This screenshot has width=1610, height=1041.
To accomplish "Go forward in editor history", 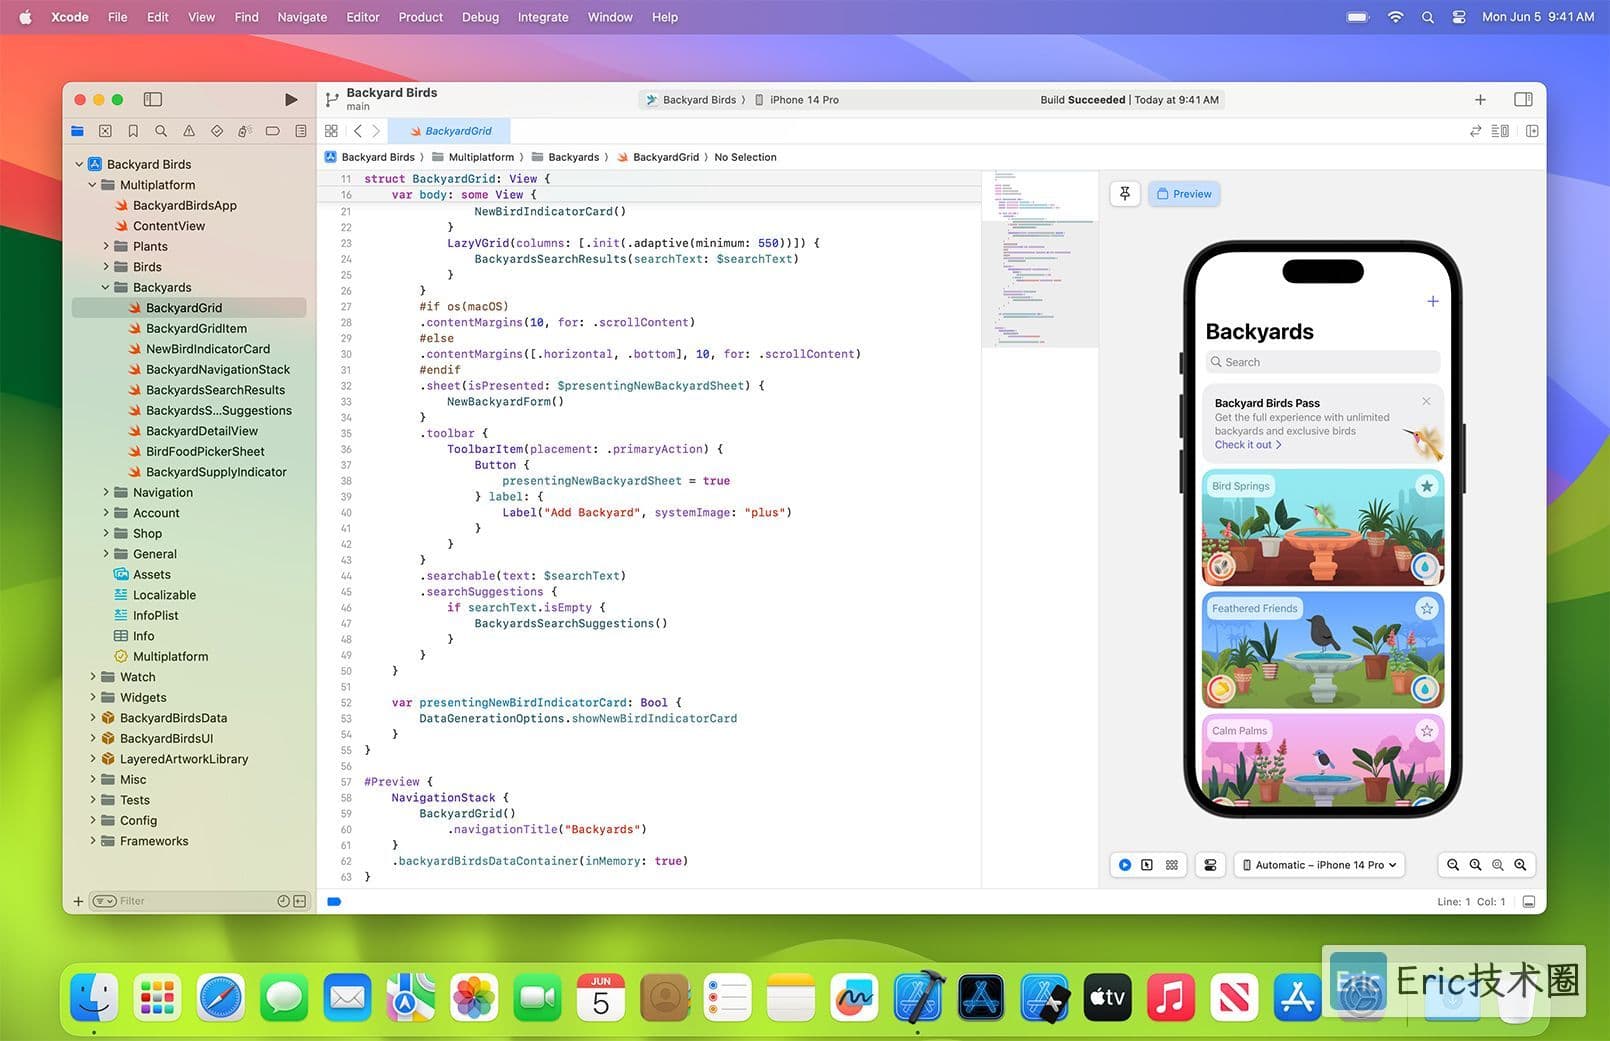I will (376, 131).
